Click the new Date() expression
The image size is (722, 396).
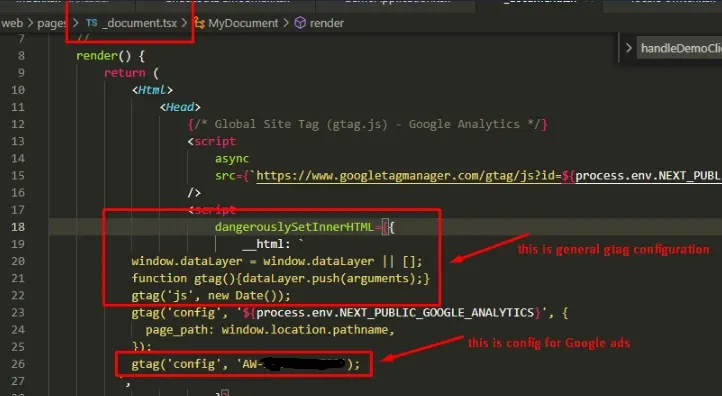(245, 295)
